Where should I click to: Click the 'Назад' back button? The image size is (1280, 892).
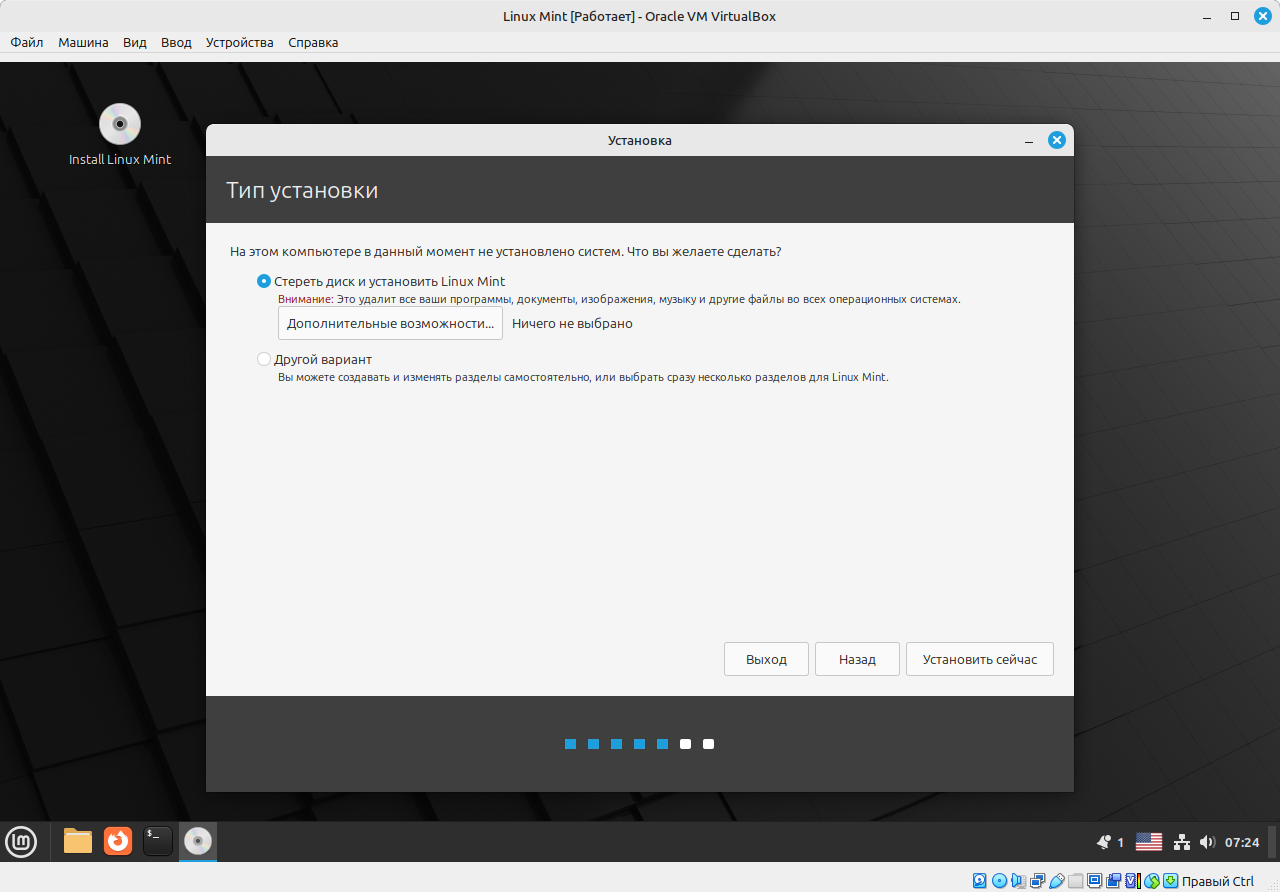coord(857,659)
